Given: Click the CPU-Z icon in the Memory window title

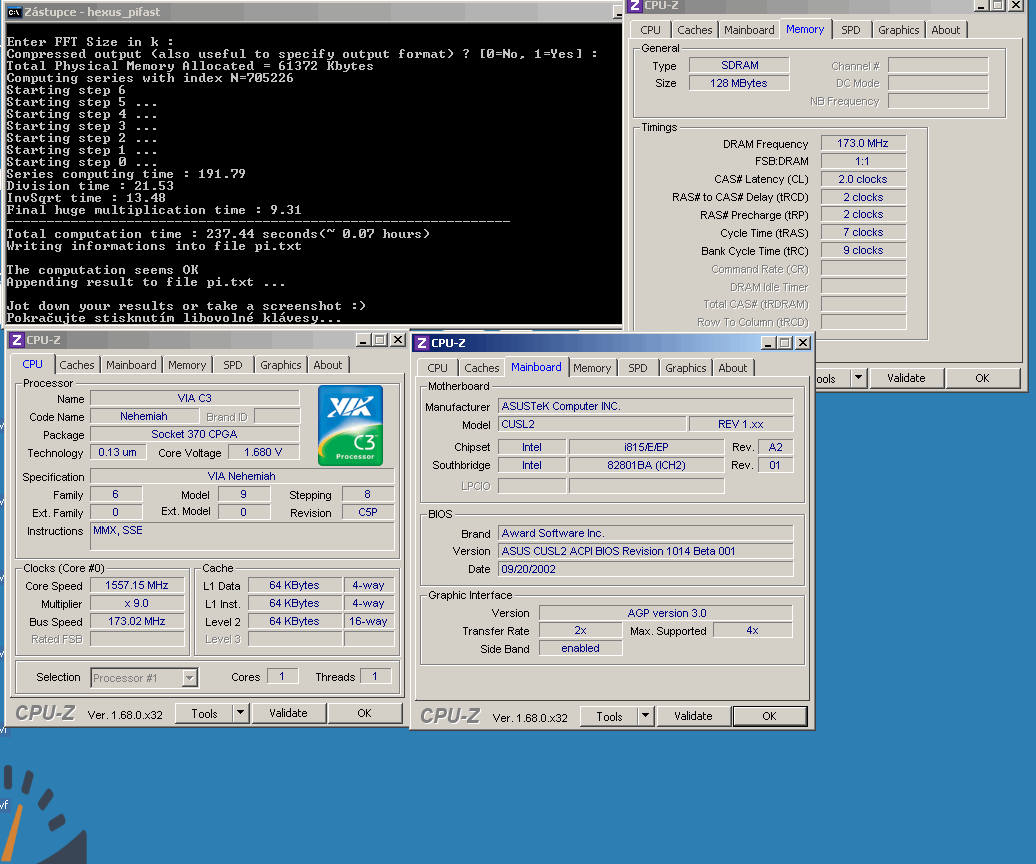Looking at the screenshot, I should [635, 5].
